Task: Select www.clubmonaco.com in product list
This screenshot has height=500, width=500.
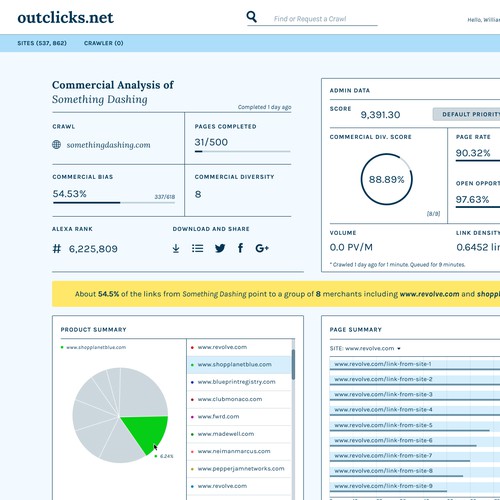Action: [x=239, y=399]
